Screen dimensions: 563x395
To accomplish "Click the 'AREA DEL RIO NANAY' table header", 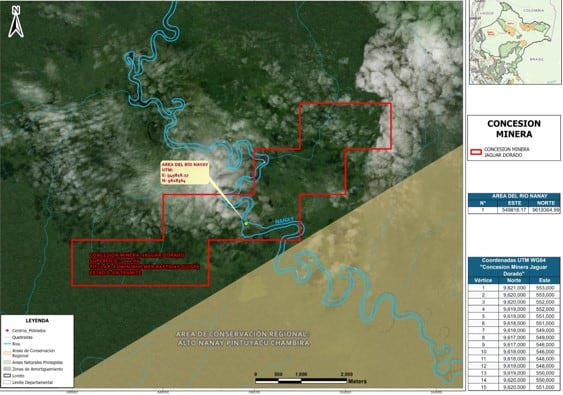I will pyautogui.click(x=514, y=196).
